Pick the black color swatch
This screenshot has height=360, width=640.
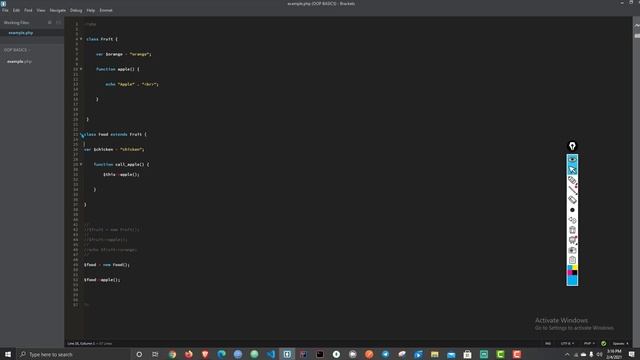click(x=575, y=273)
